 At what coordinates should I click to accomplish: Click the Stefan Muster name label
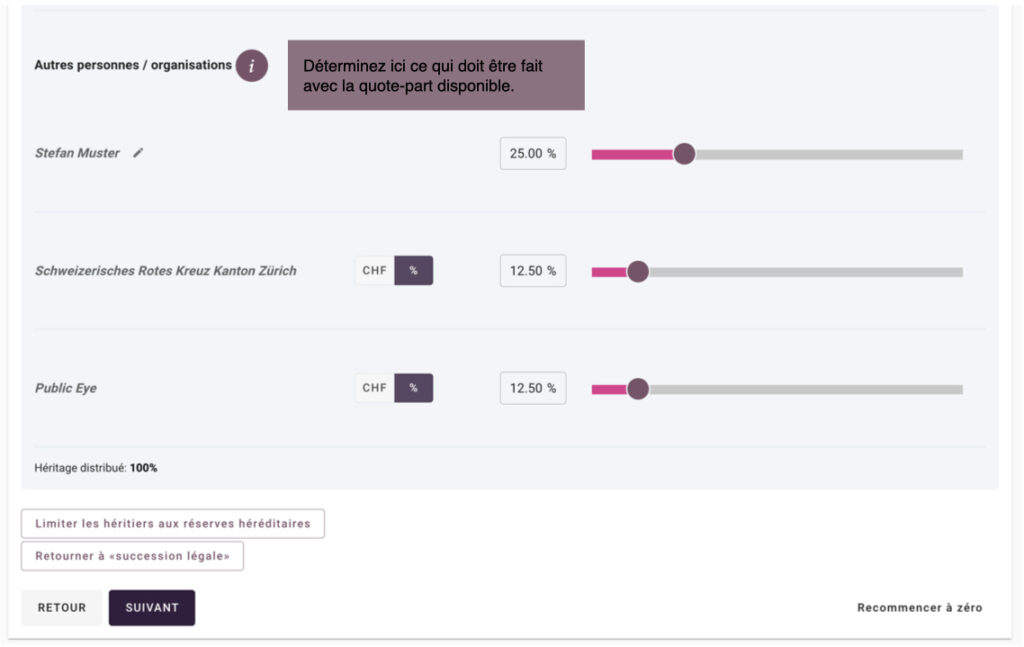[77, 153]
